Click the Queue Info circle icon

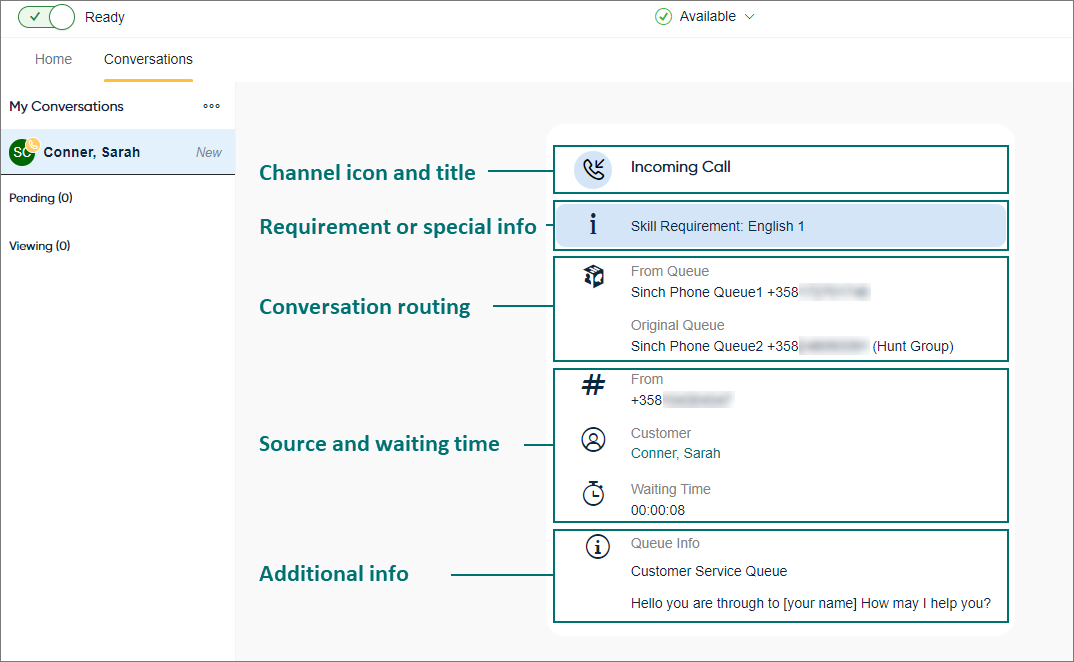pyautogui.click(x=597, y=546)
